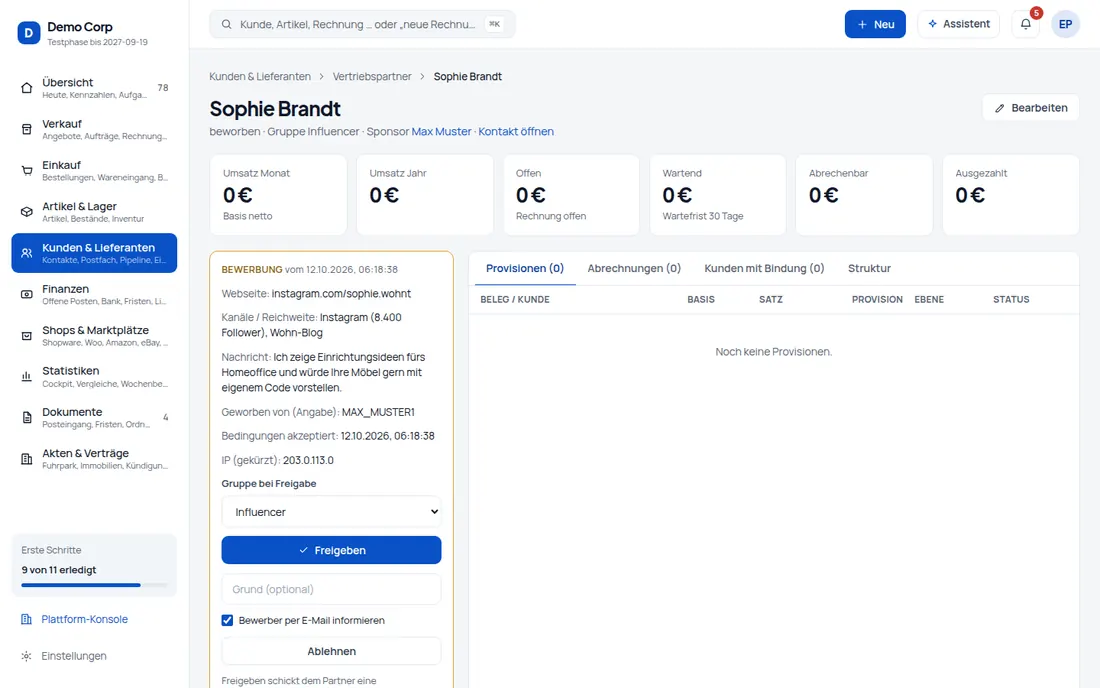Go to Vertriebspartner breadcrumb
This screenshot has height=688, width=1100.
(372, 76)
